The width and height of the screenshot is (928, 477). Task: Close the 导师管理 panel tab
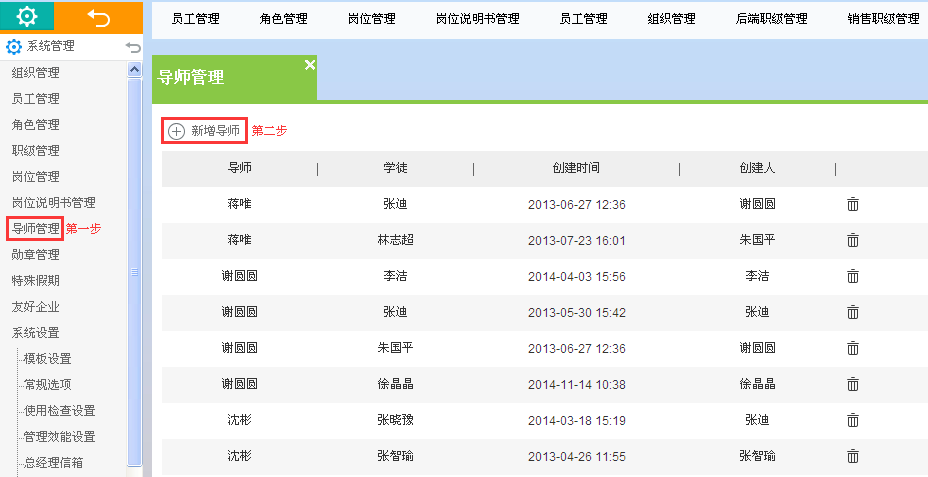[x=309, y=65]
